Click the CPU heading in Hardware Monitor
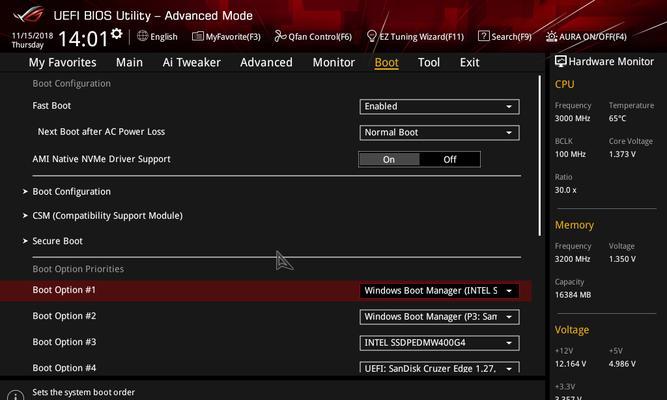Viewport: 667px width, 400px height. [x=564, y=84]
